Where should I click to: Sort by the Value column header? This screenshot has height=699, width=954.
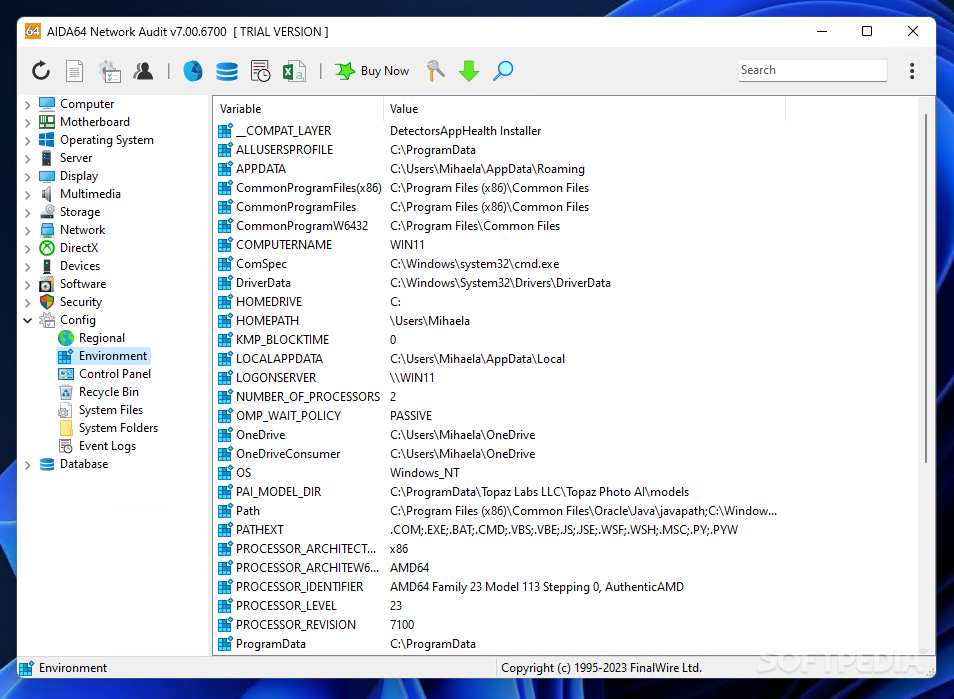click(x=585, y=109)
